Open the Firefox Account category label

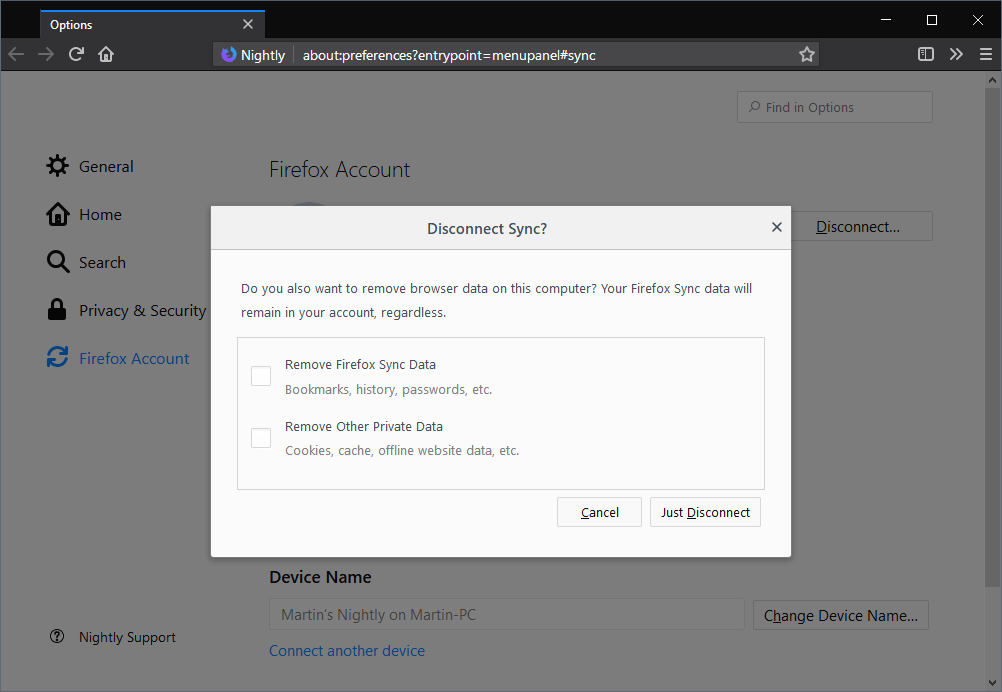[134, 358]
